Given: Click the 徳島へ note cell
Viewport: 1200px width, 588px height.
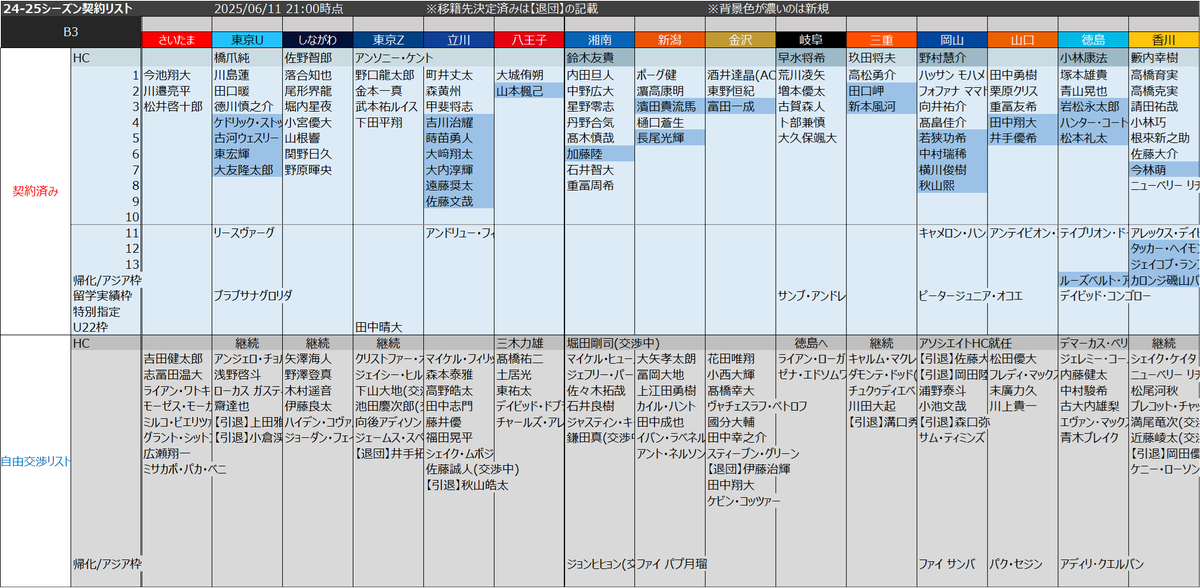Looking at the screenshot, I should [810, 343].
